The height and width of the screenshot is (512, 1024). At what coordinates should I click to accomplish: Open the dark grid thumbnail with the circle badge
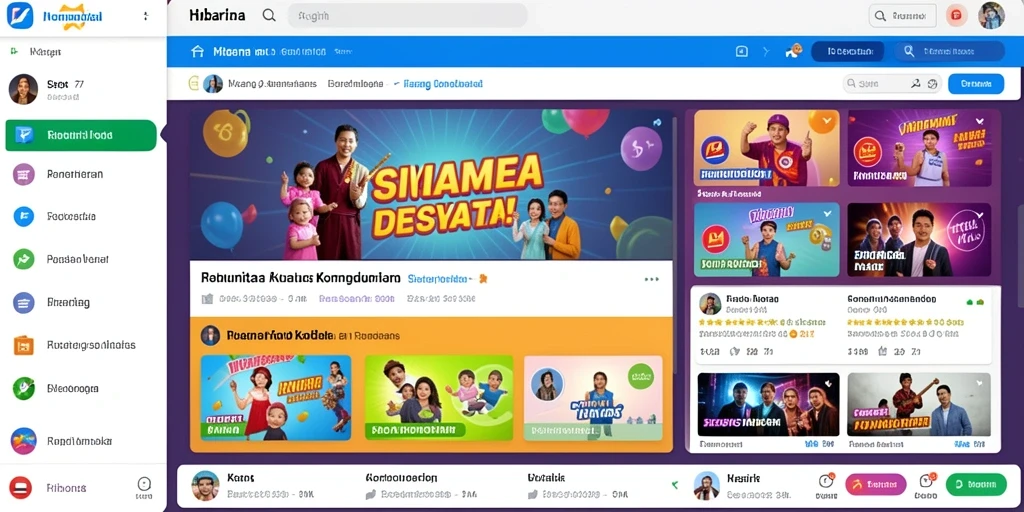tap(919, 240)
